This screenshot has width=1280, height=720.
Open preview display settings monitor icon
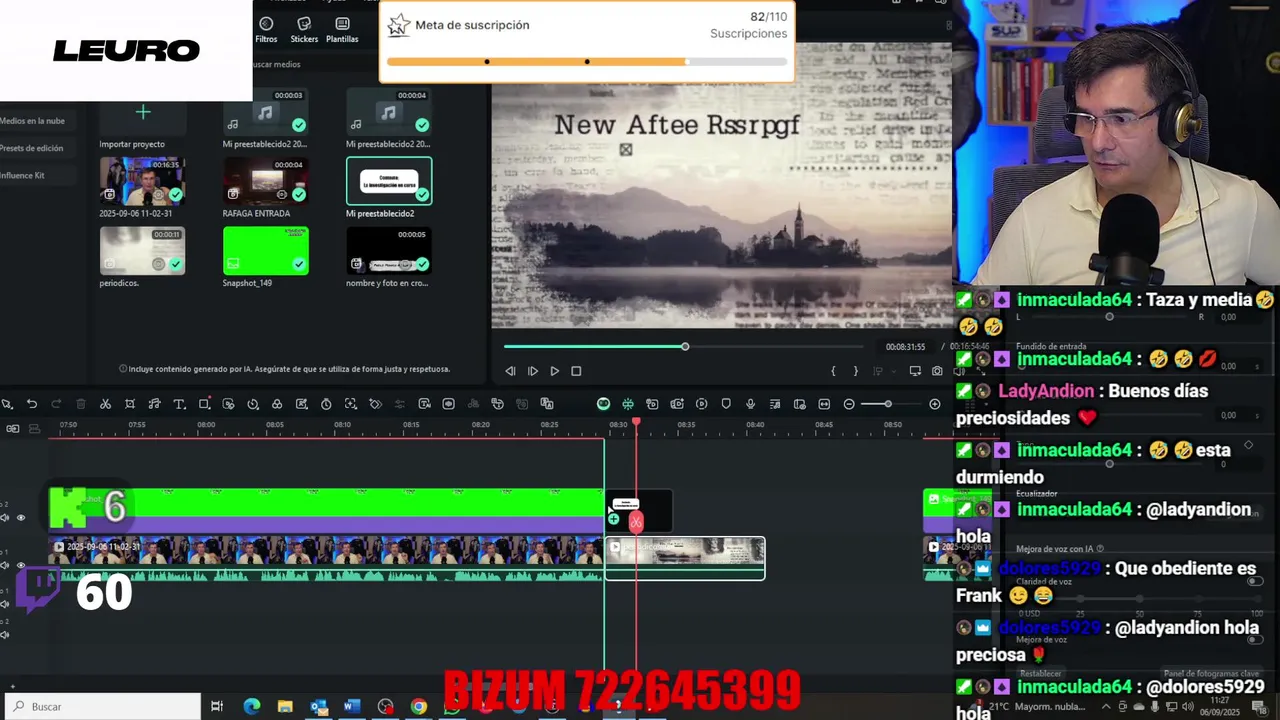pos(915,371)
